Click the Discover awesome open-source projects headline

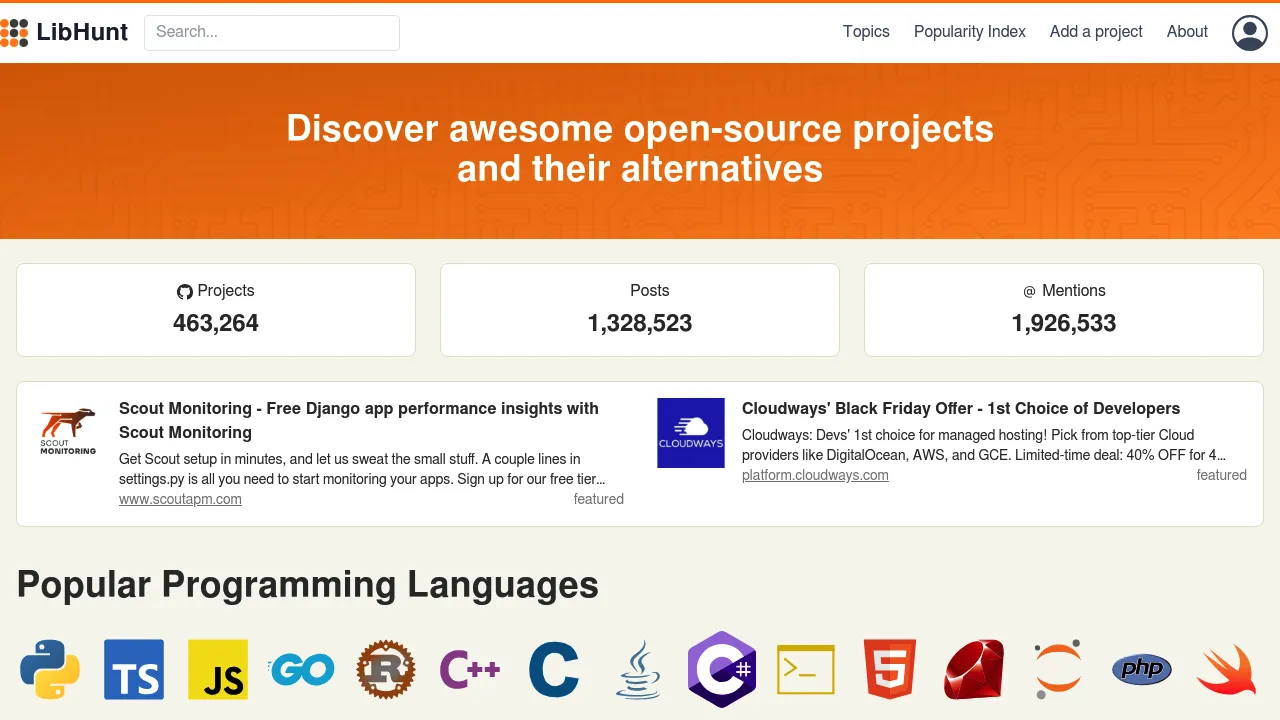click(640, 148)
